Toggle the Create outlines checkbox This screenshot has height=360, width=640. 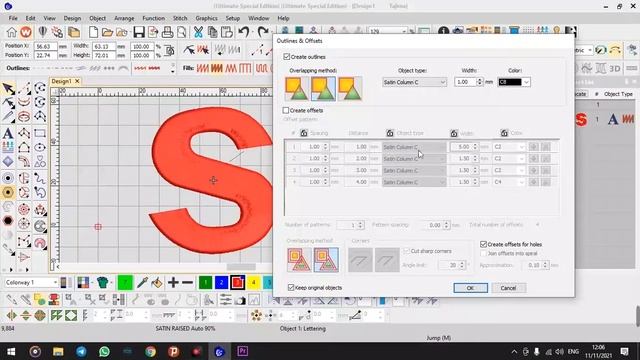point(287,57)
